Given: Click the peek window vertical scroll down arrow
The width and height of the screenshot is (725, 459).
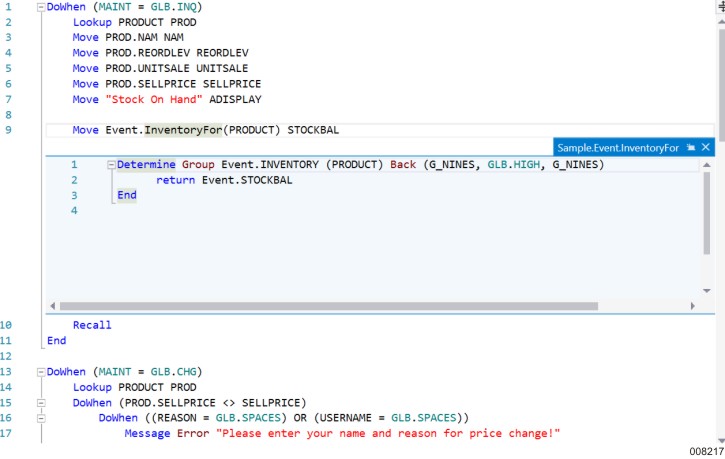Looking at the screenshot, I should [707, 291].
